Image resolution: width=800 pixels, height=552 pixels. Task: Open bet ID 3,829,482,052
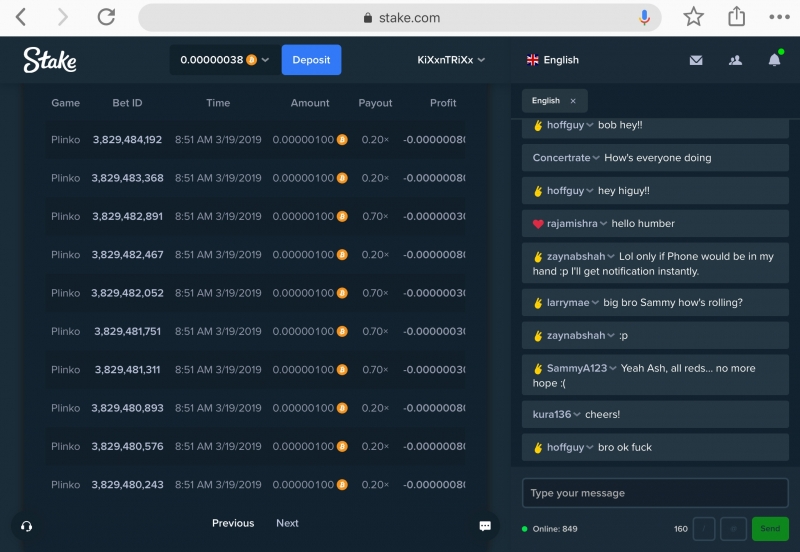click(x=127, y=293)
